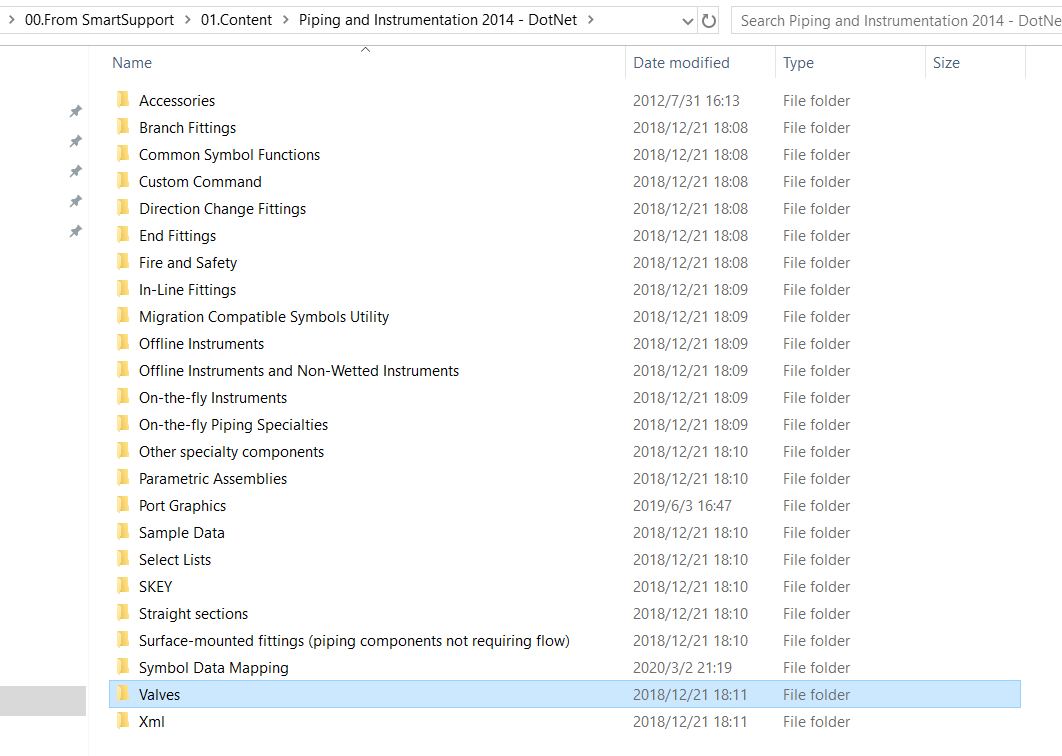Click the End Fittings folder icon

click(123, 235)
